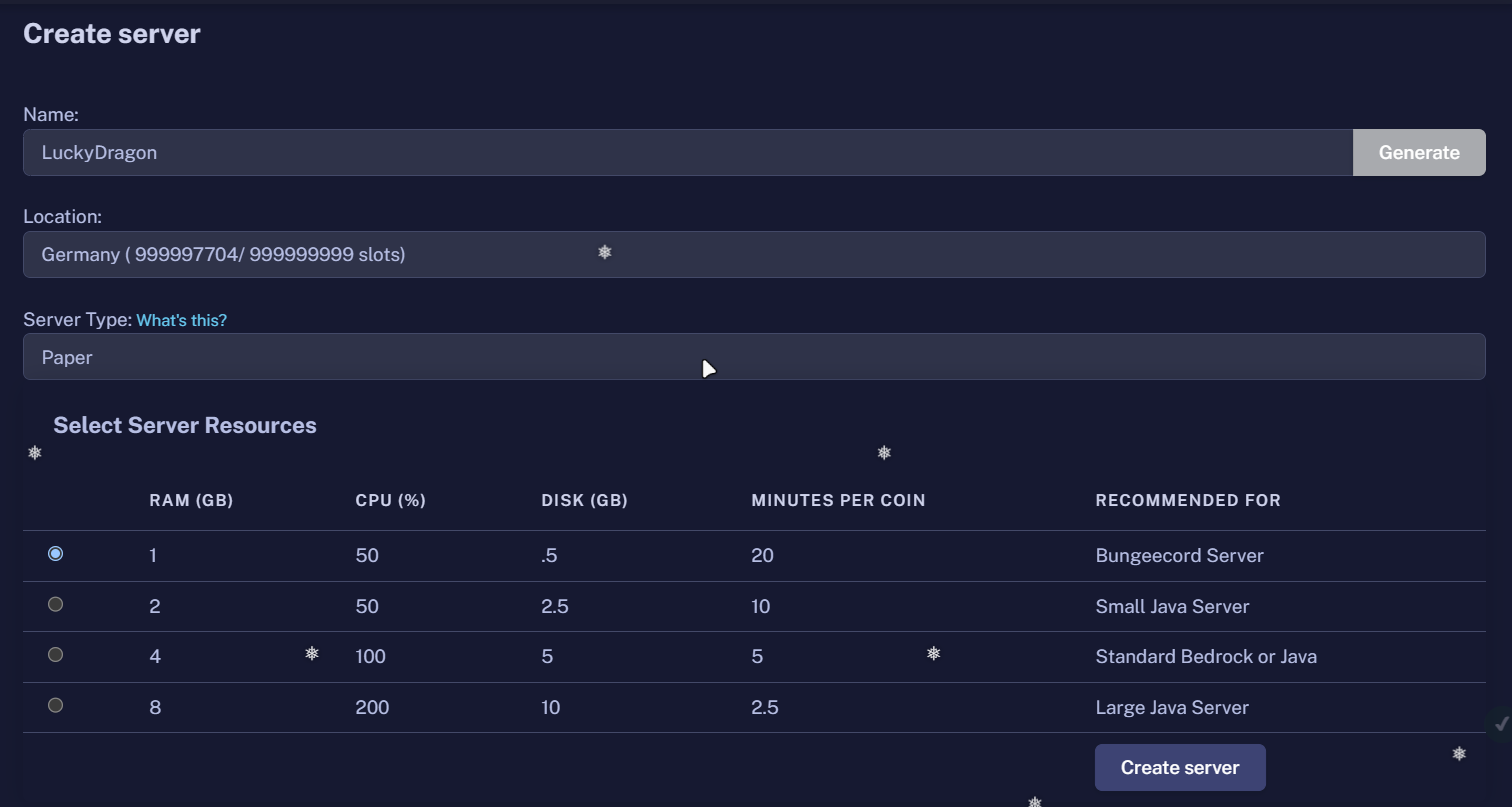Click the Create server page title
The image size is (1512, 807).
[111, 33]
